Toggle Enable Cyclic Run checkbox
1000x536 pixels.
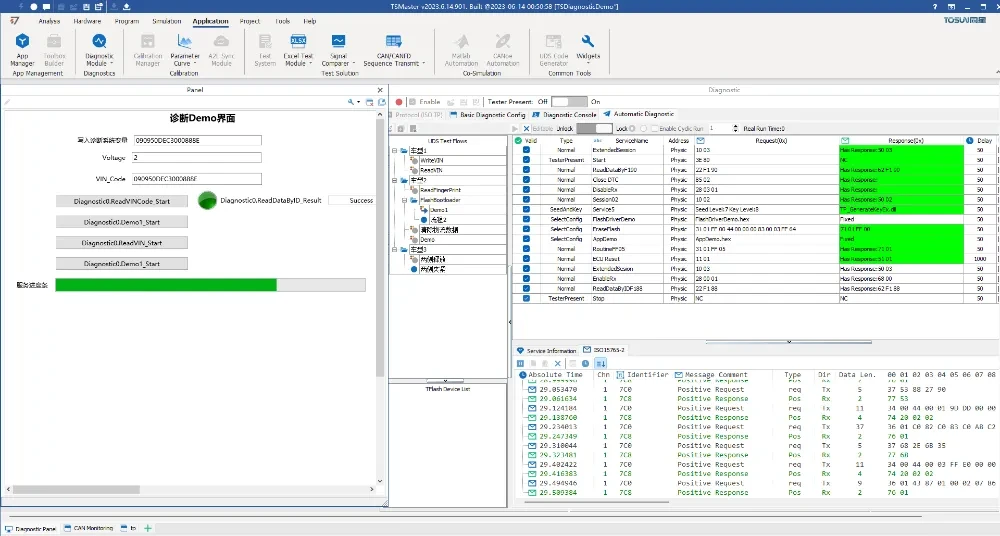[654, 128]
